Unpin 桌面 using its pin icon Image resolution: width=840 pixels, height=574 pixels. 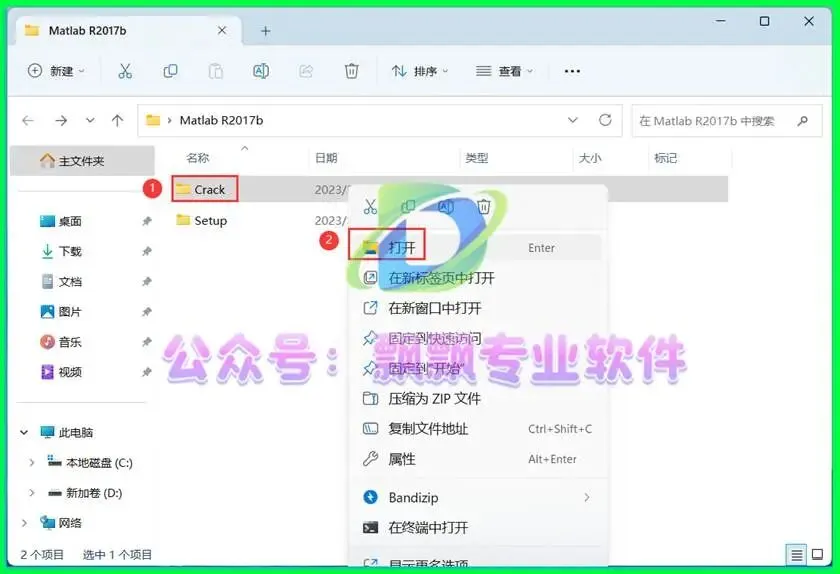tap(146, 221)
